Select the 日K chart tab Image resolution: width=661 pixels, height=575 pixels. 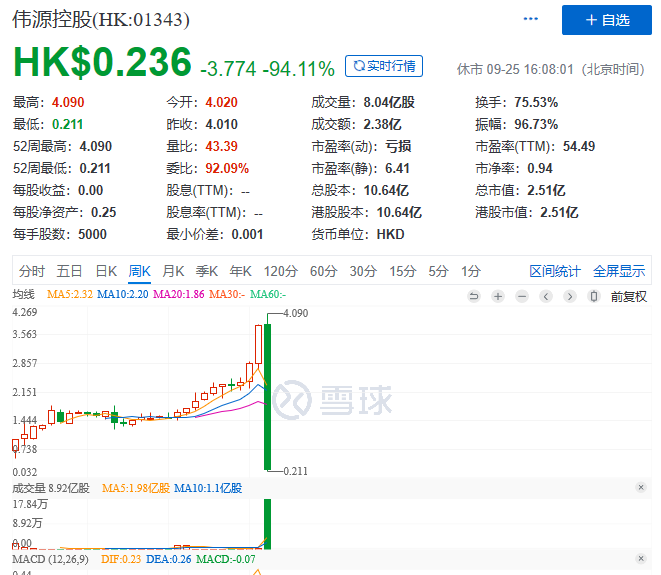(x=106, y=271)
